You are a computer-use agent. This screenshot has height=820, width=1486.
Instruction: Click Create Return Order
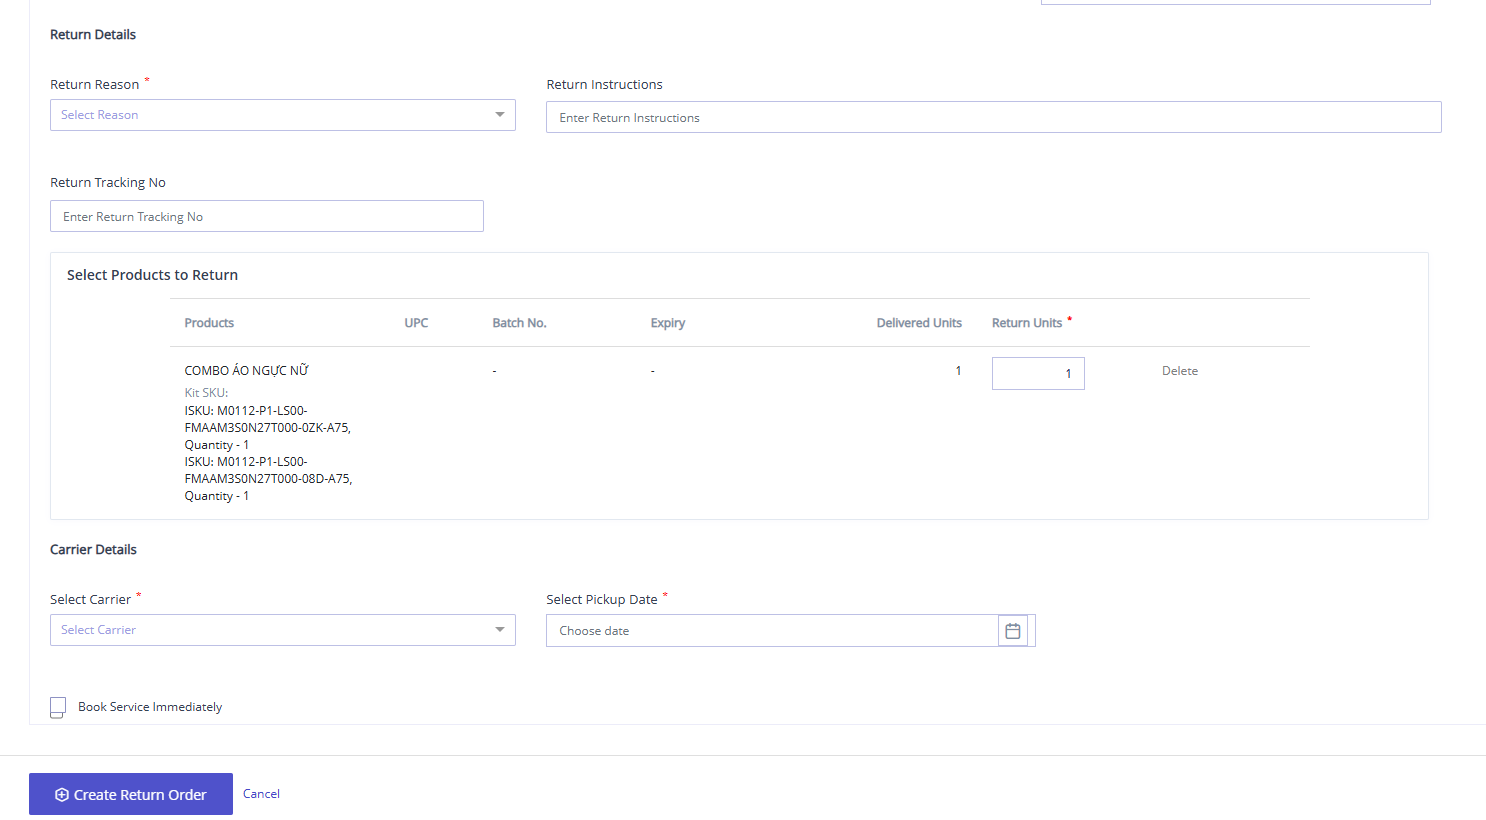130,793
